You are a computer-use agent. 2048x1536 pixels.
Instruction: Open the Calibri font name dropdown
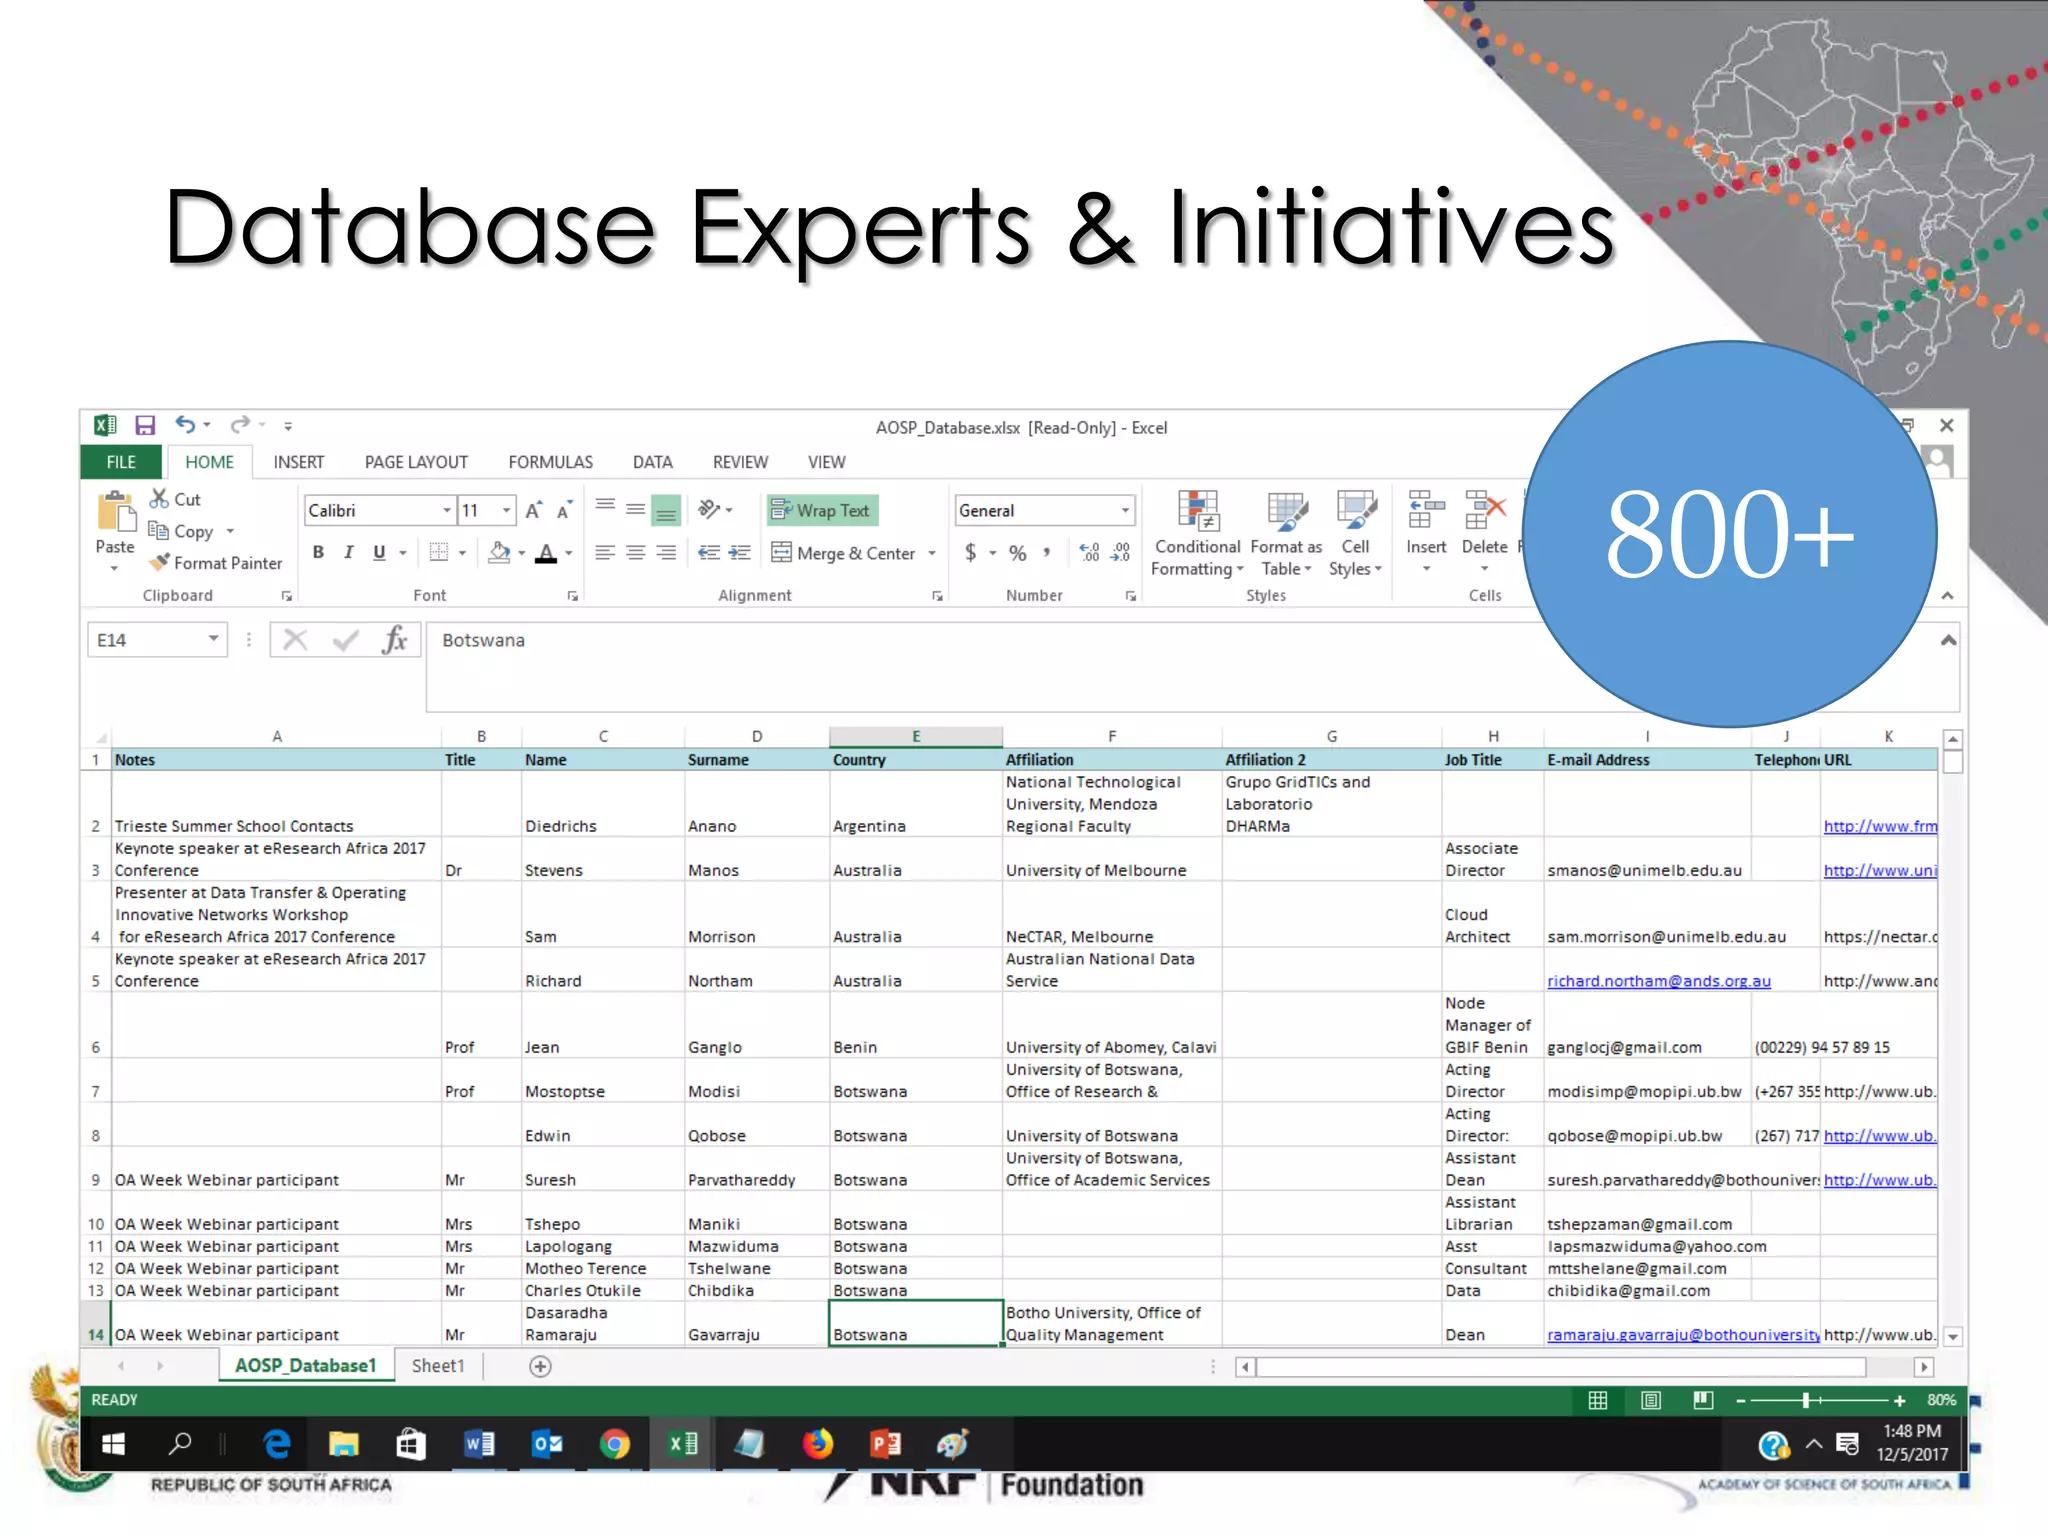[447, 511]
